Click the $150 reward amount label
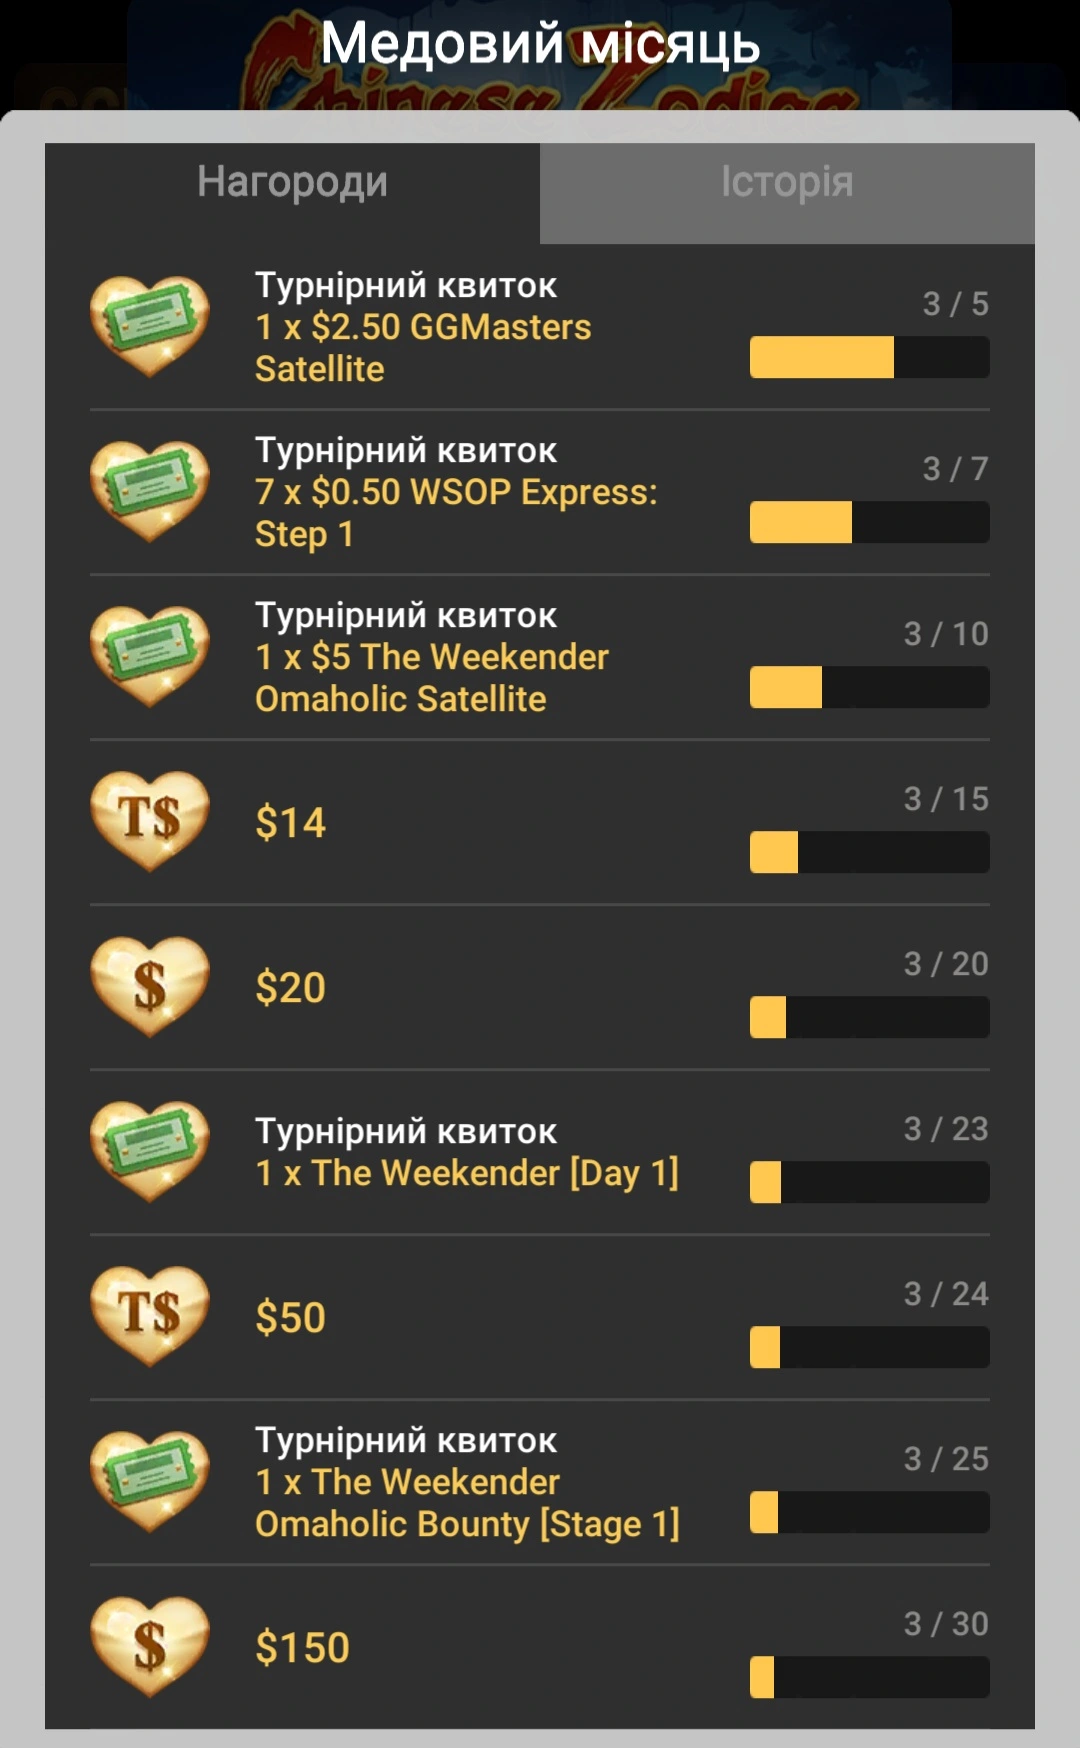The image size is (1080, 1748). coord(302,1648)
